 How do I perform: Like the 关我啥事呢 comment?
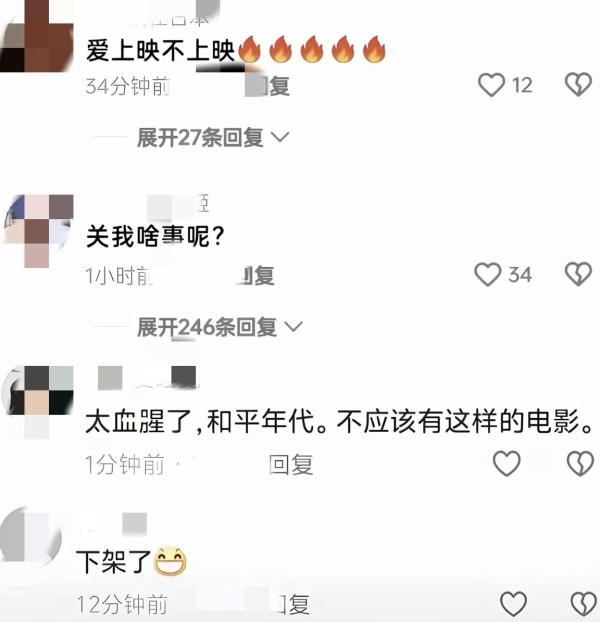tap(488, 275)
